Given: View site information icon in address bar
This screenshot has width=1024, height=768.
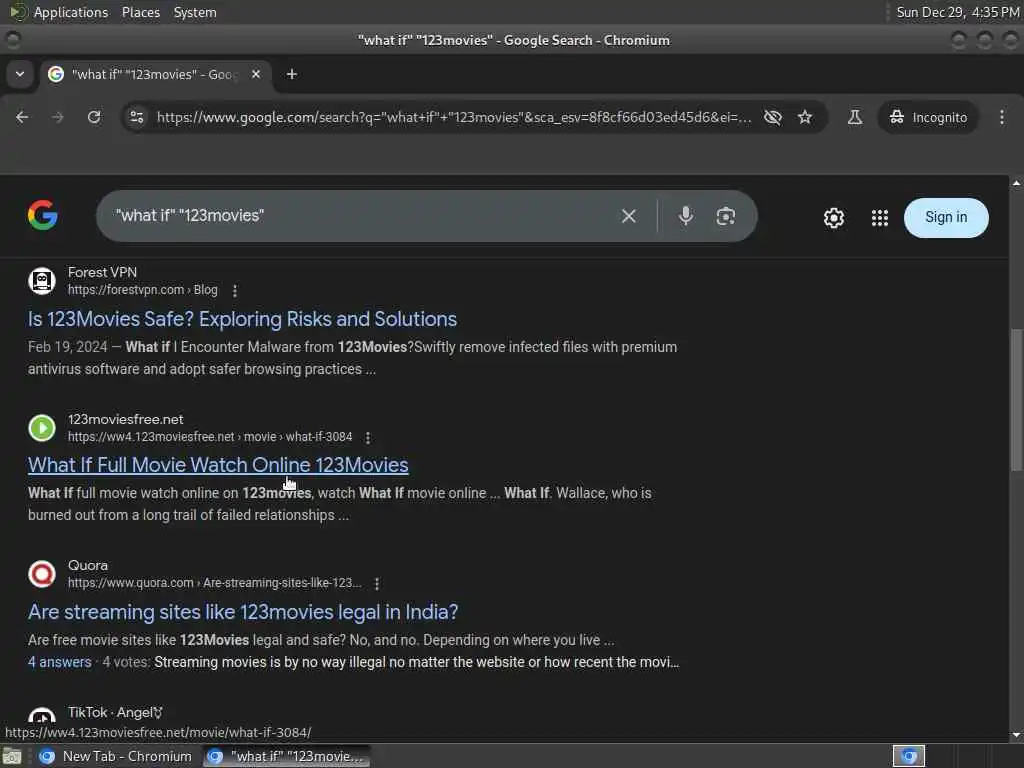Looking at the screenshot, I should [x=136, y=118].
